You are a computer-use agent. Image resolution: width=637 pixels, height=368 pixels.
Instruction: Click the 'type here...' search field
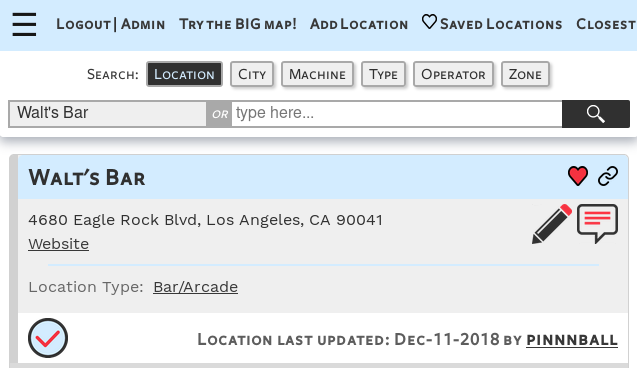point(397,114)
